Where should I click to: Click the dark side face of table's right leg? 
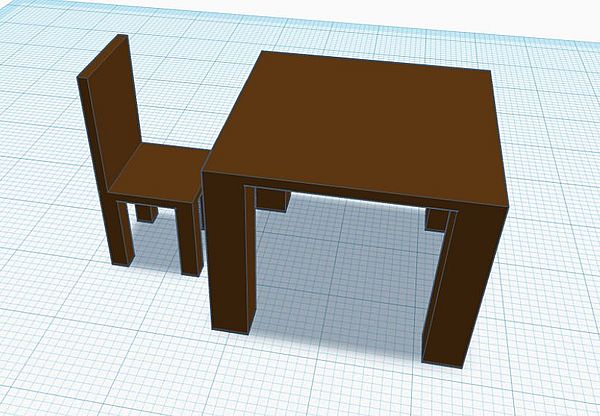point(478,290)
